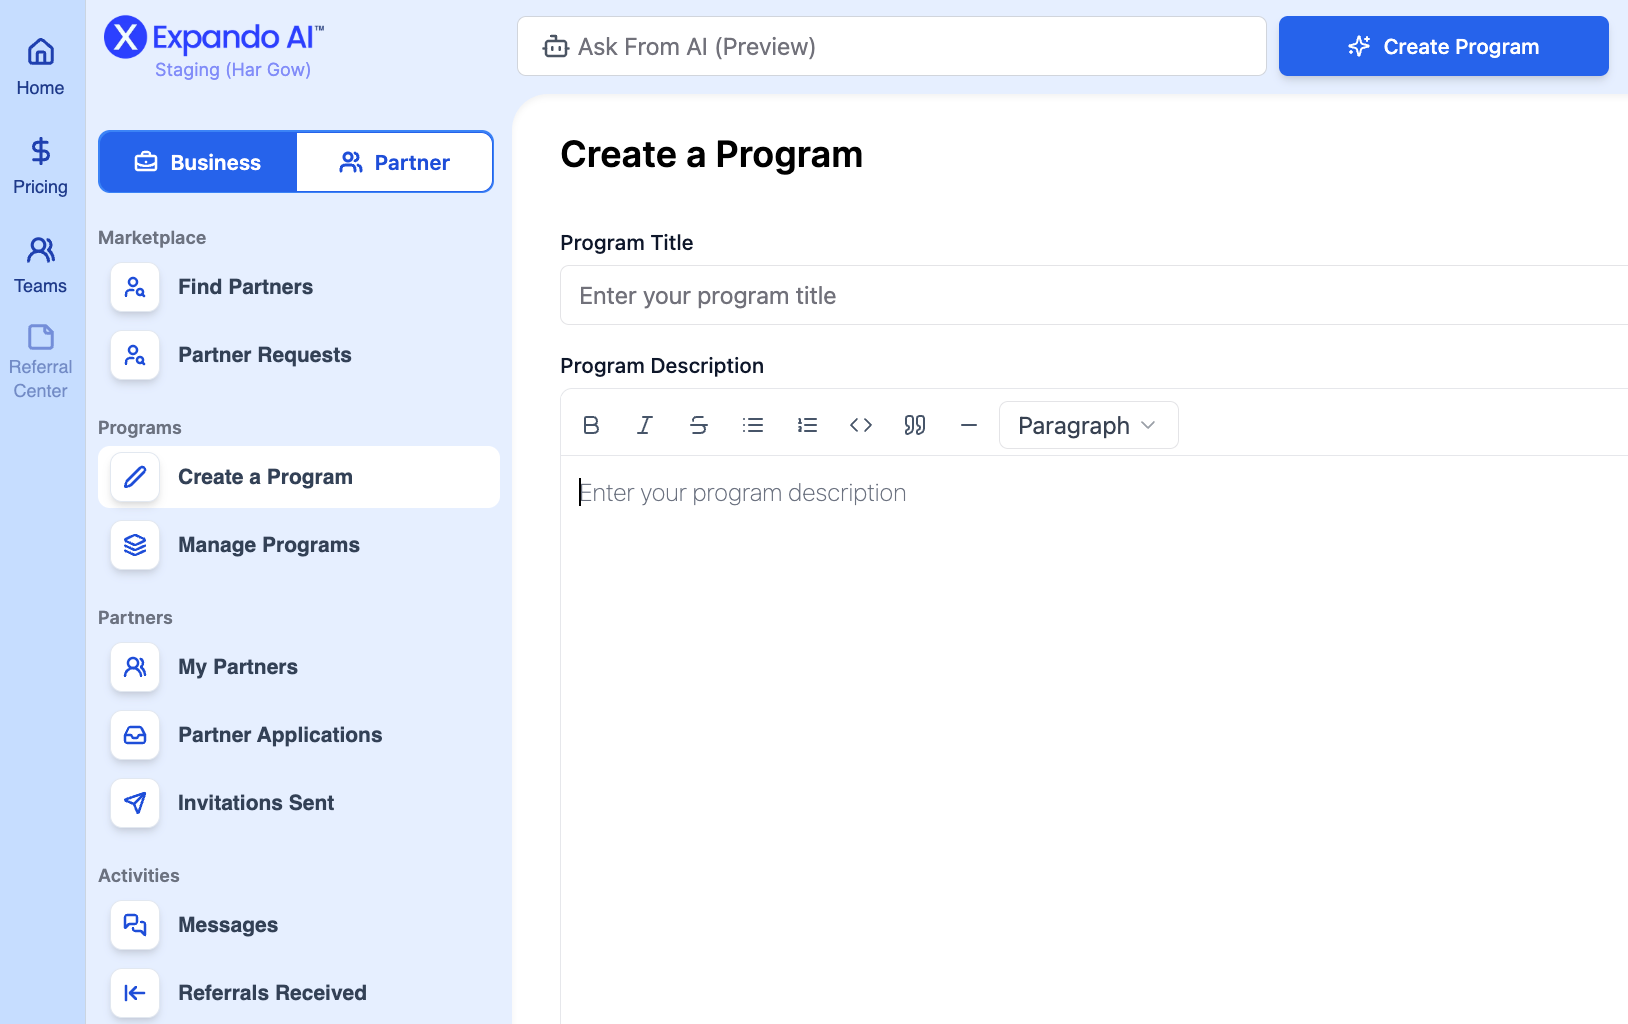The width and height of the screenshot is (1628, 1024).
Task: Open Invitations Sent
Action: (x=299, y=803)
